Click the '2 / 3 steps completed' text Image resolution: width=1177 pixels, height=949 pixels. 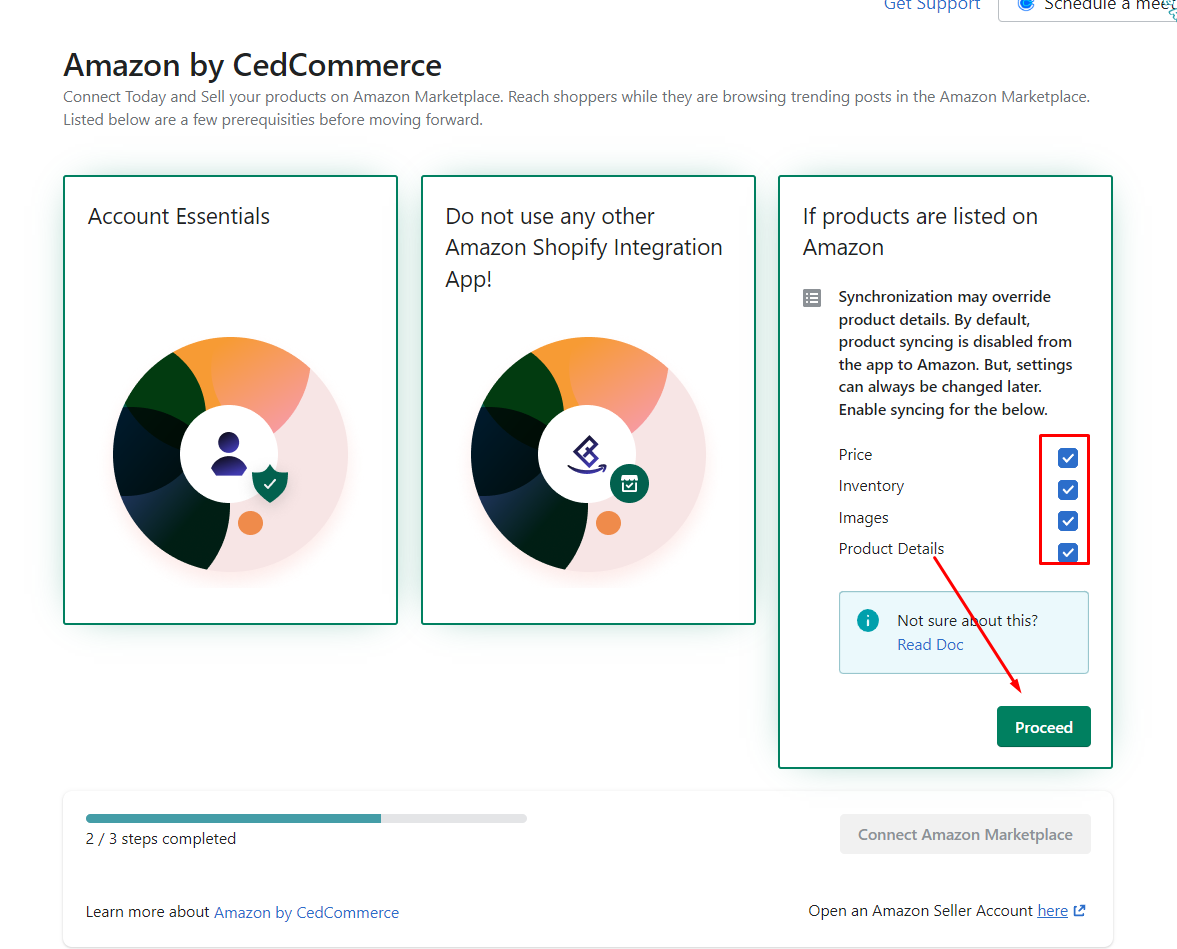tap(161, 839)
